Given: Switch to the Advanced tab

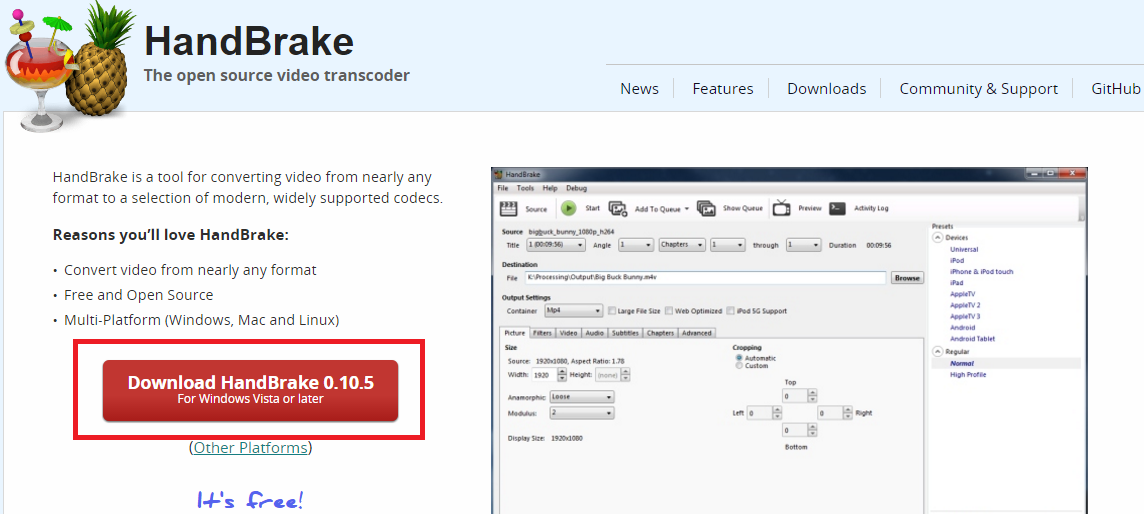Looking at the screenshot, I should click(x=697, y=333).
